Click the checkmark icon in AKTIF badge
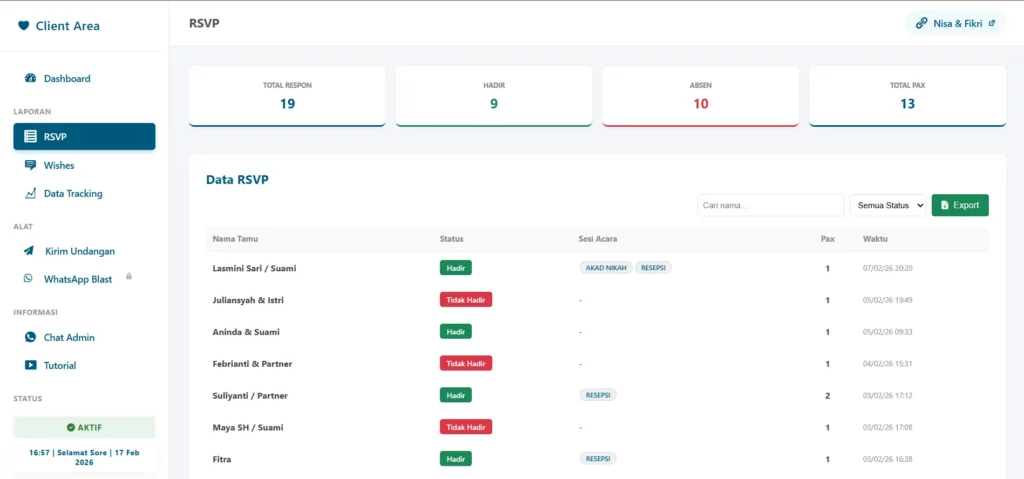 (x=71, y=427)
